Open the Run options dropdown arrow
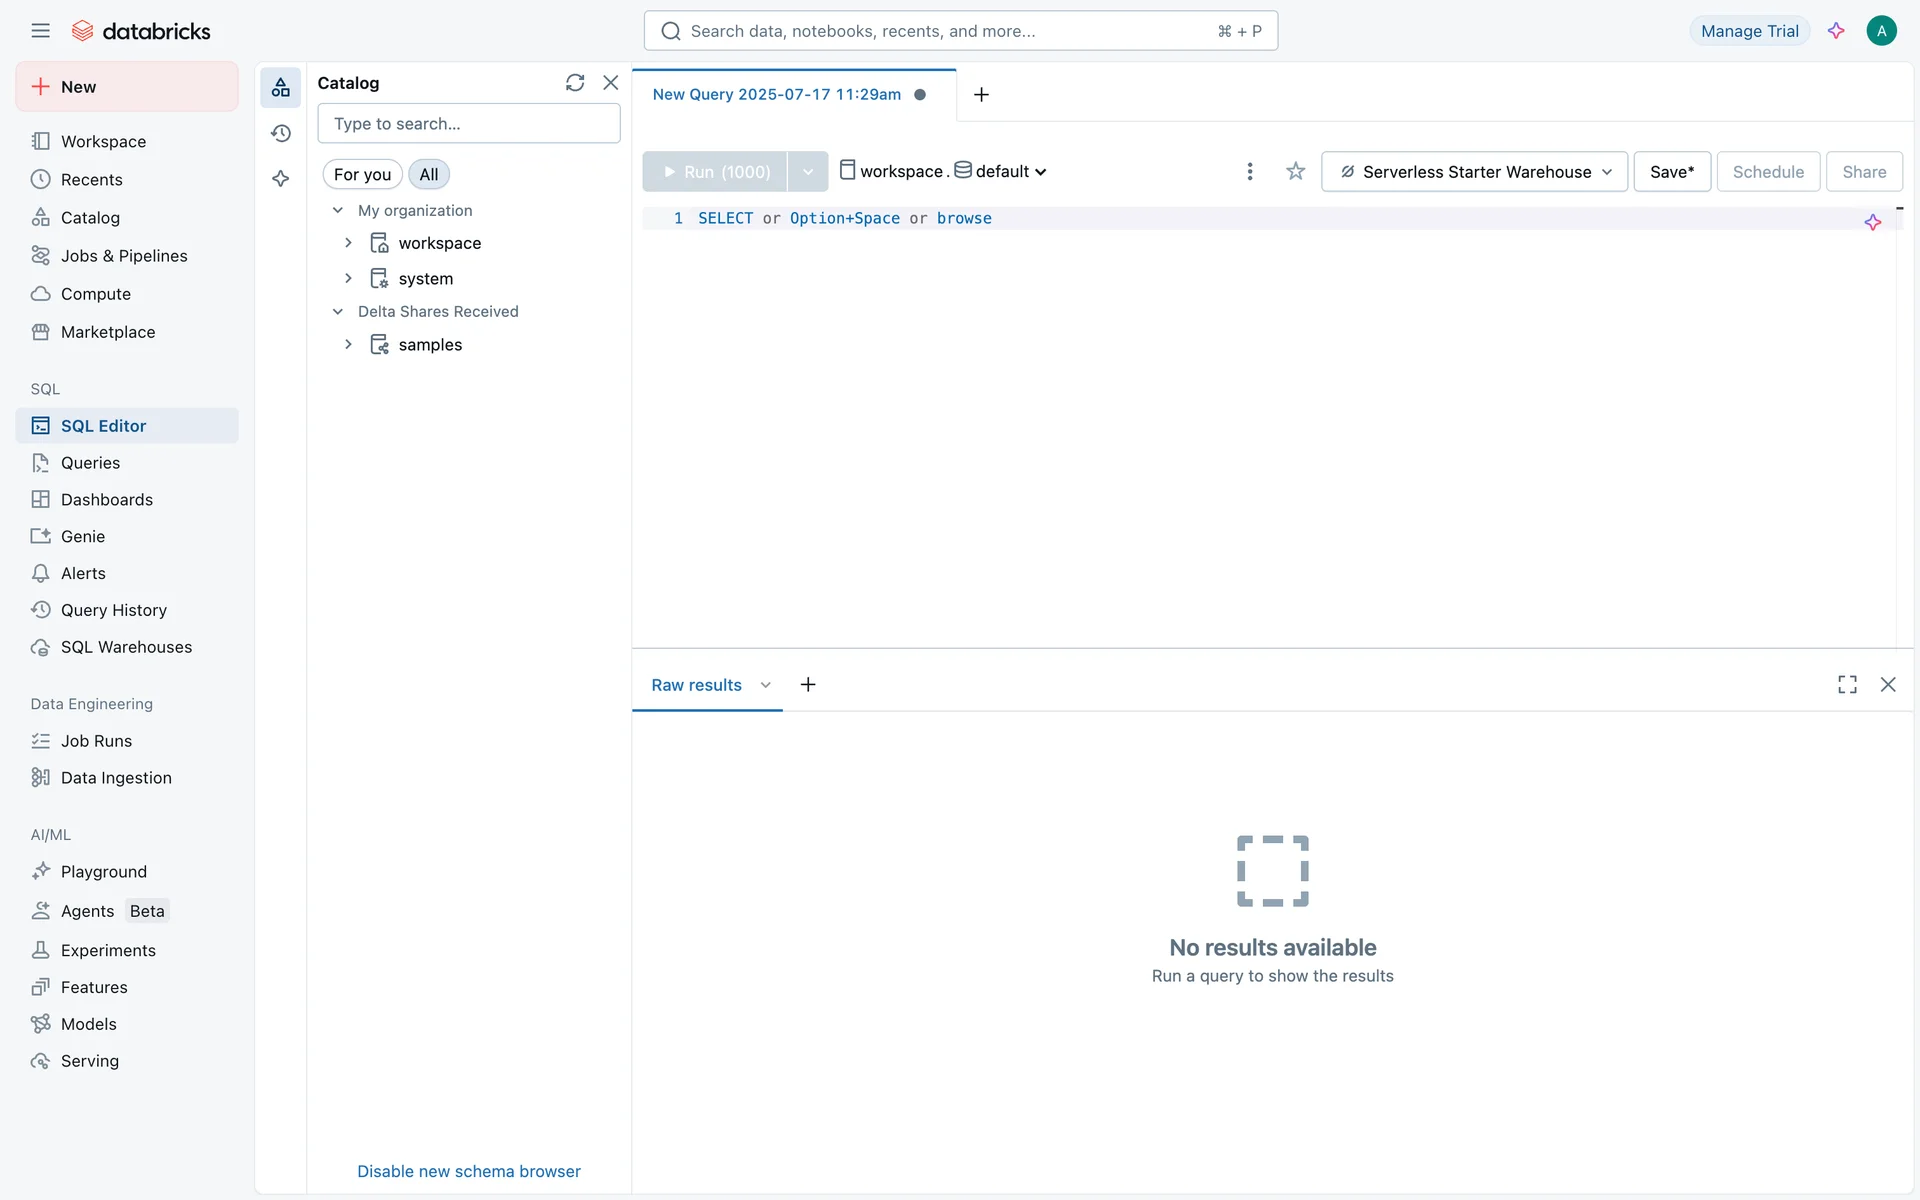 click(808, 172)
